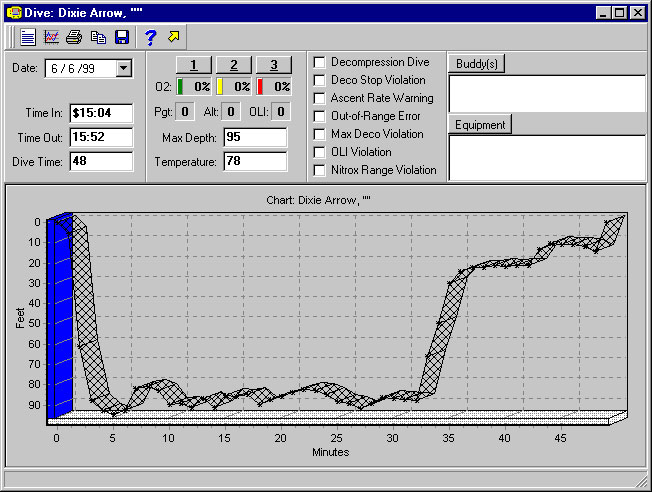Click the app icon in title bar
652x492 pixels.
point(14,12)
